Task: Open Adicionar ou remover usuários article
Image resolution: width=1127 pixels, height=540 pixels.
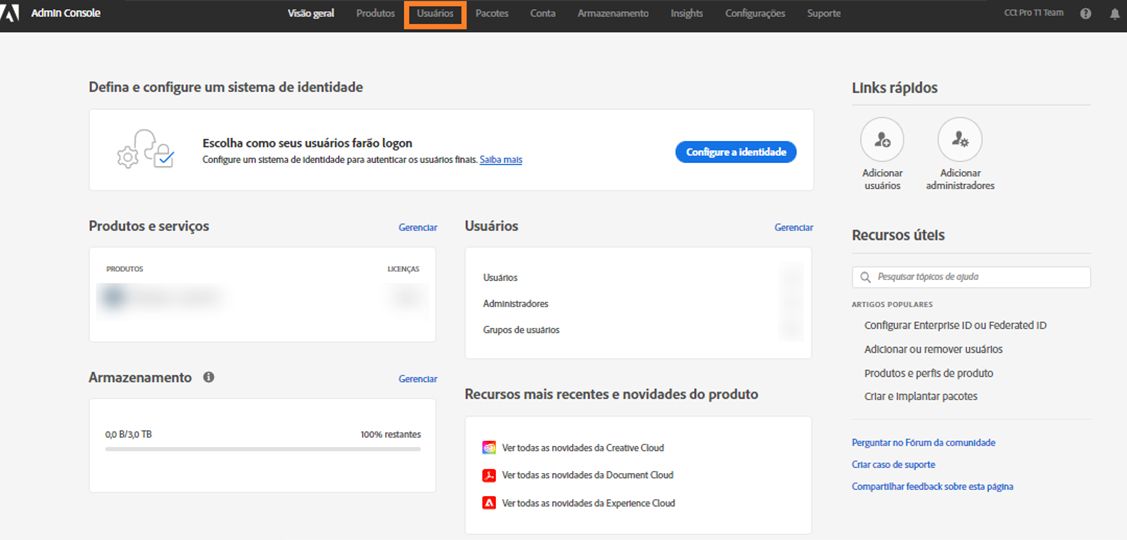Action: 933,349
